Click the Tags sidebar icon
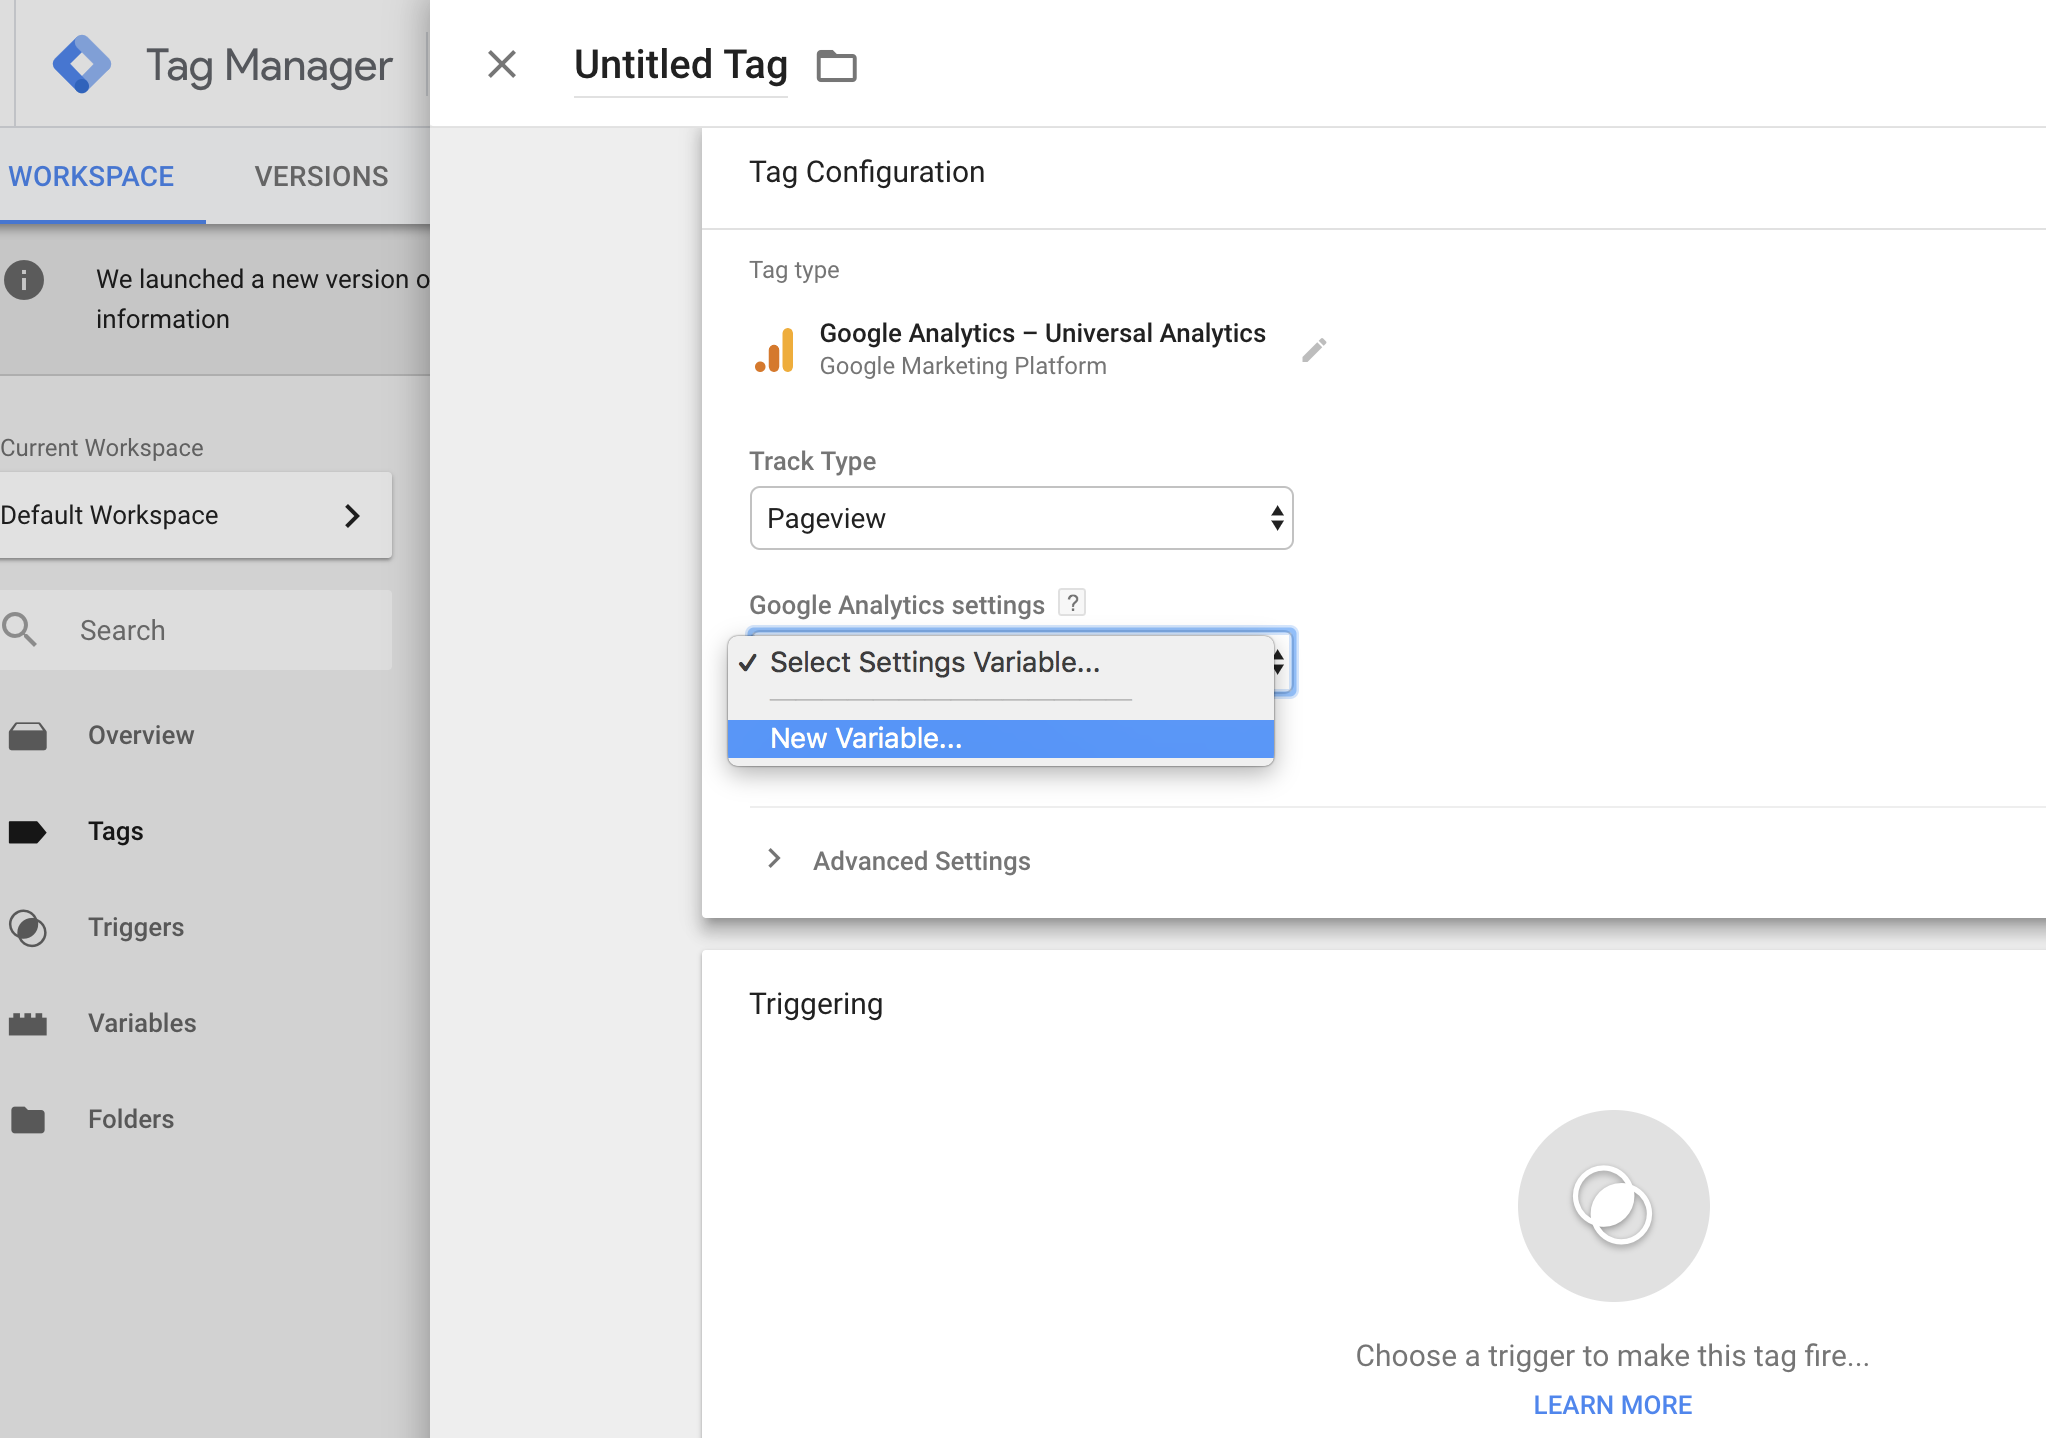Viewport: 2046px width, 1438px height. point(27,832)
